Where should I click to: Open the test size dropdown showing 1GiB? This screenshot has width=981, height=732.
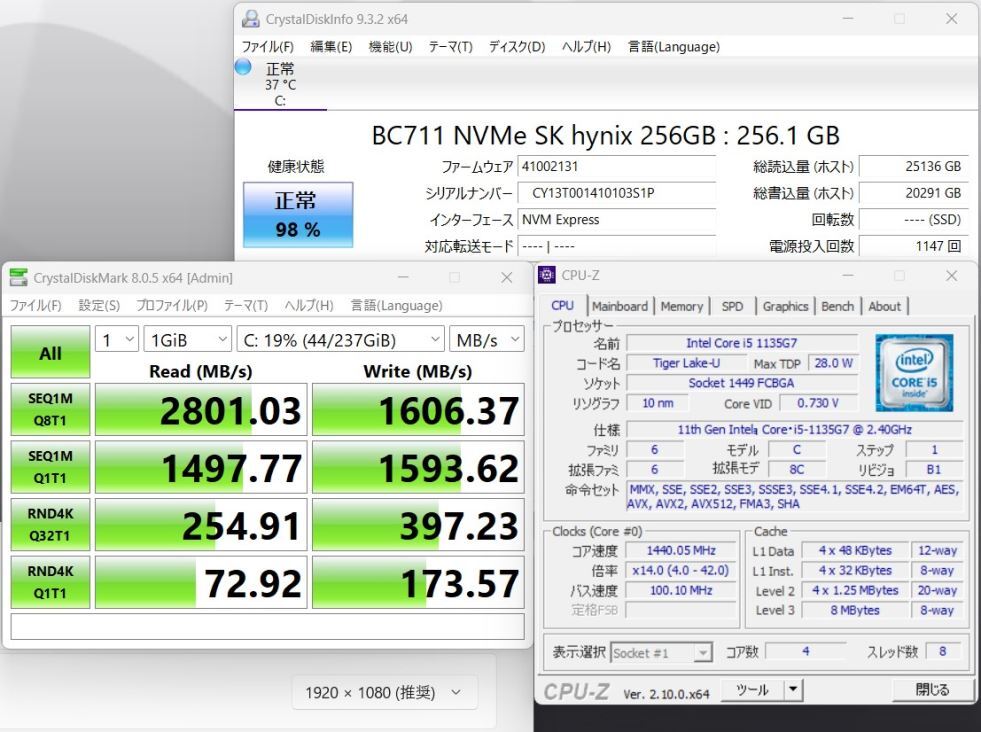(x=188, y=339)
